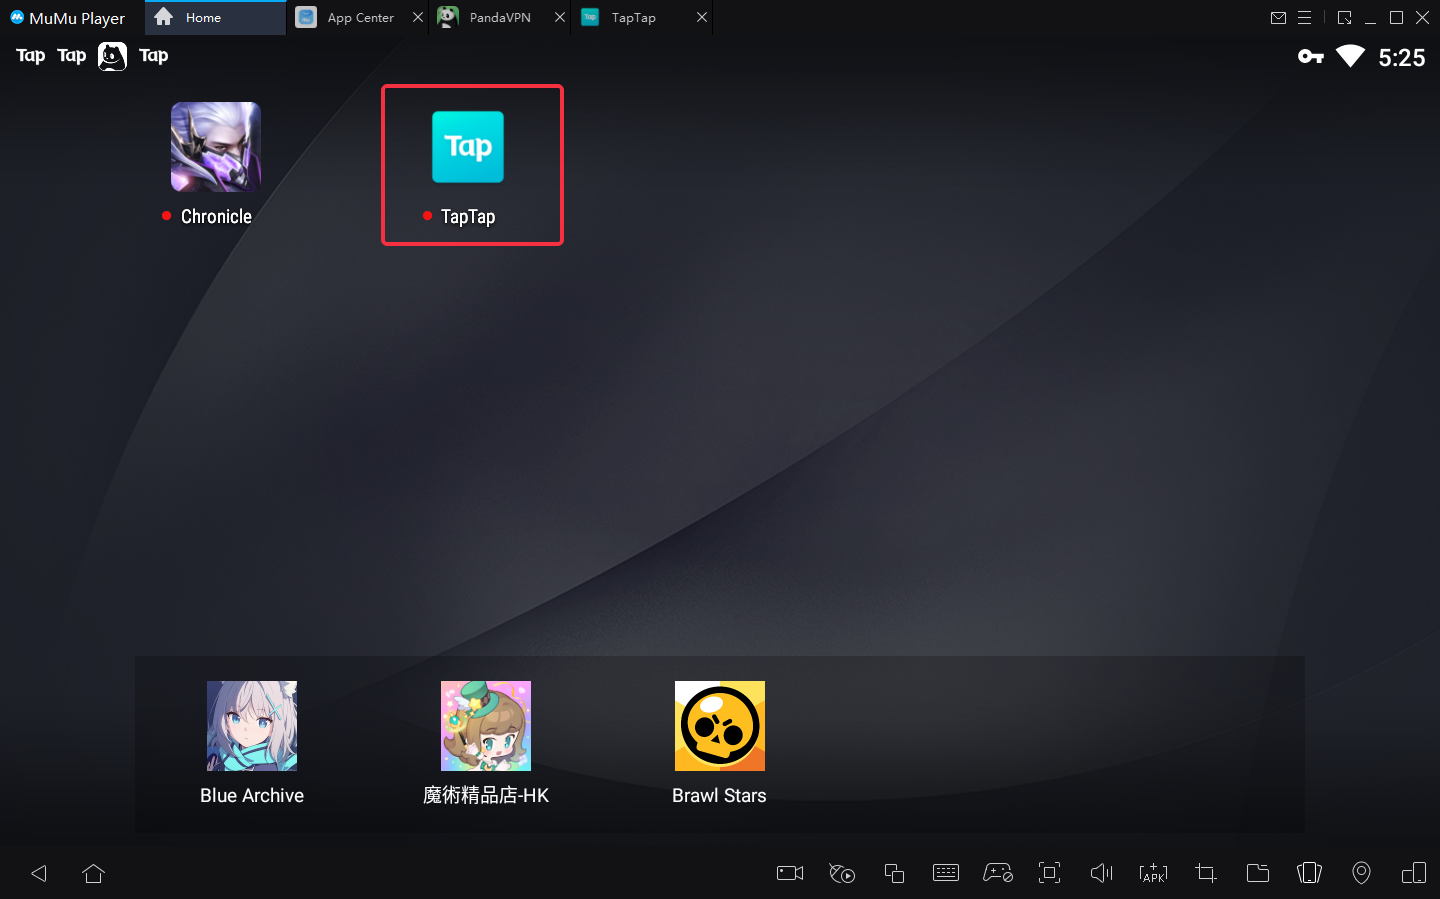Open Blue Archive from the dock
Image resolution: width=1440 pixels, height=899 pixels.
click(252, 726)
